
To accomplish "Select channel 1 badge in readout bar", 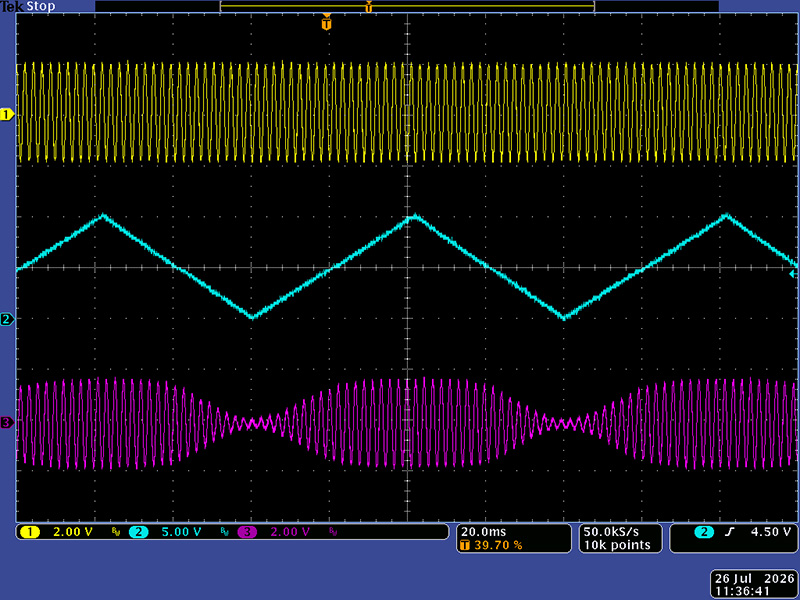I will [x=30, y=532].
